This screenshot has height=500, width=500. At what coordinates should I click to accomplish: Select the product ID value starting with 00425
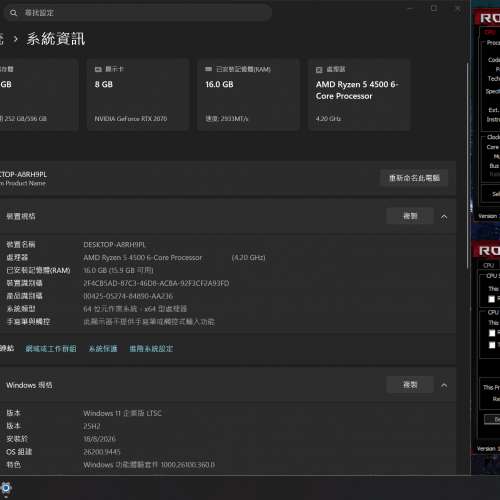pos(128,296)
